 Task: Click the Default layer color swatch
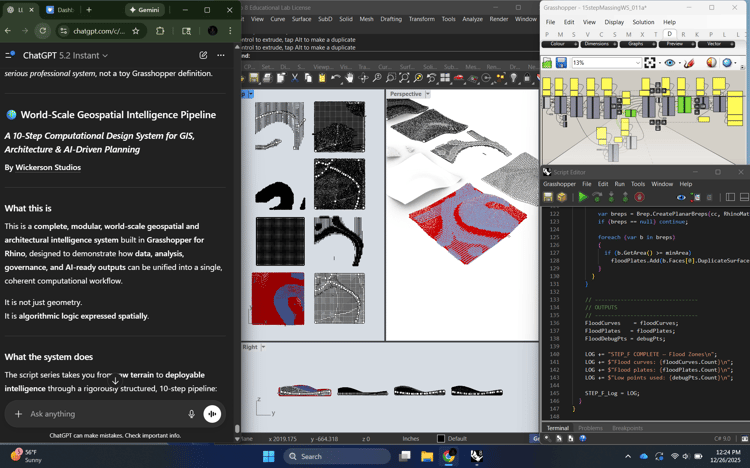441,439
